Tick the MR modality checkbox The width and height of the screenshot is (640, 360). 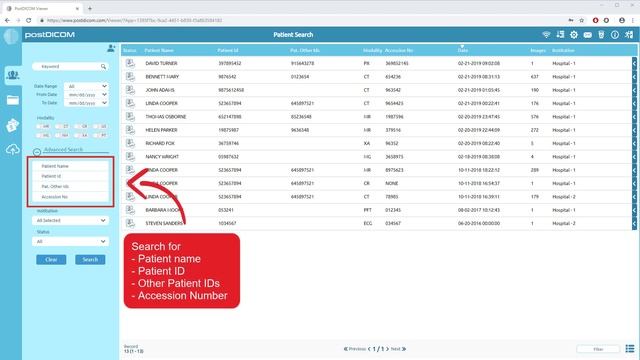pos(43,127)
